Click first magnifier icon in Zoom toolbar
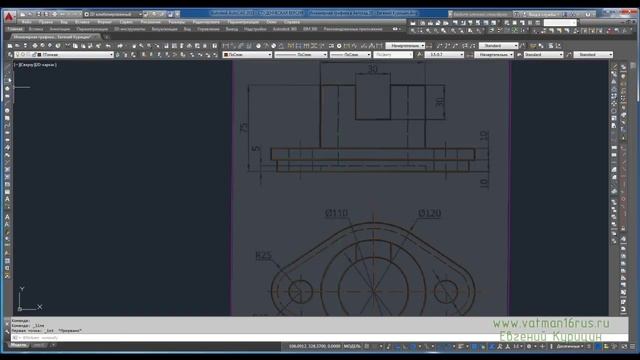This screenshot has width=640, height=360. click(x=413, y=31)
